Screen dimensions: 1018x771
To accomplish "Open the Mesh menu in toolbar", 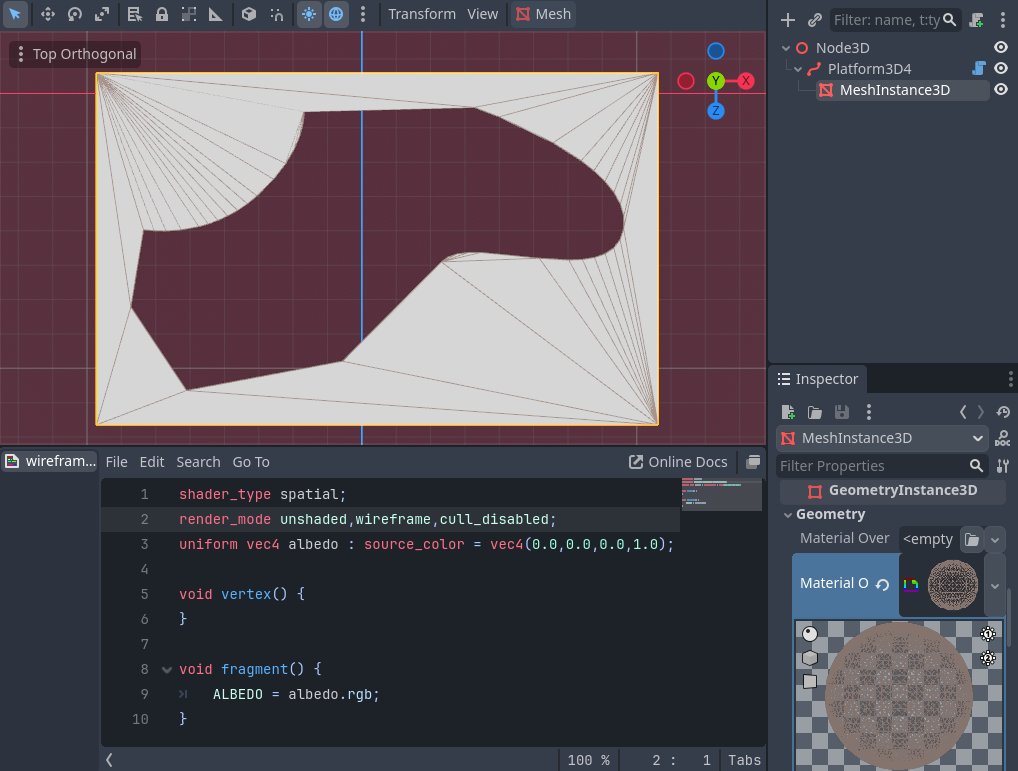I will click(544, 14).
